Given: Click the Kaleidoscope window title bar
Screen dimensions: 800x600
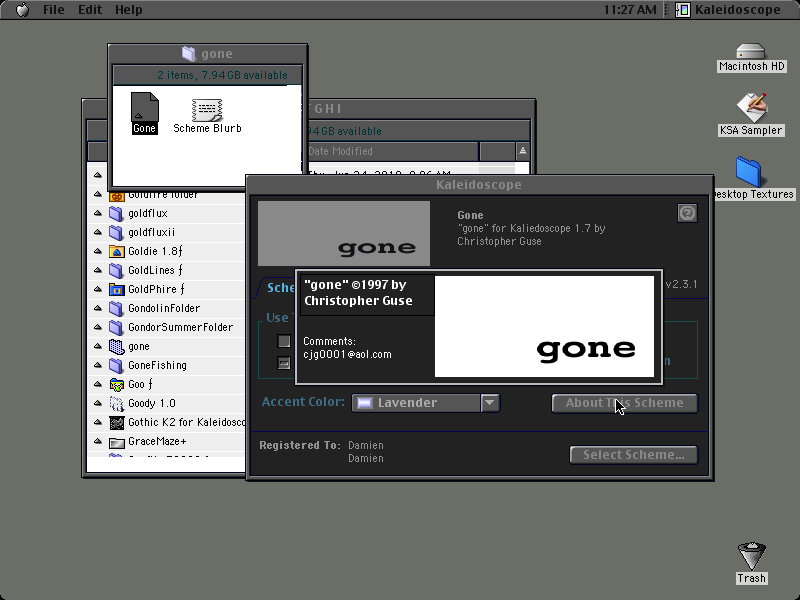Looking at the screenshot, I should tap(479, 185).
